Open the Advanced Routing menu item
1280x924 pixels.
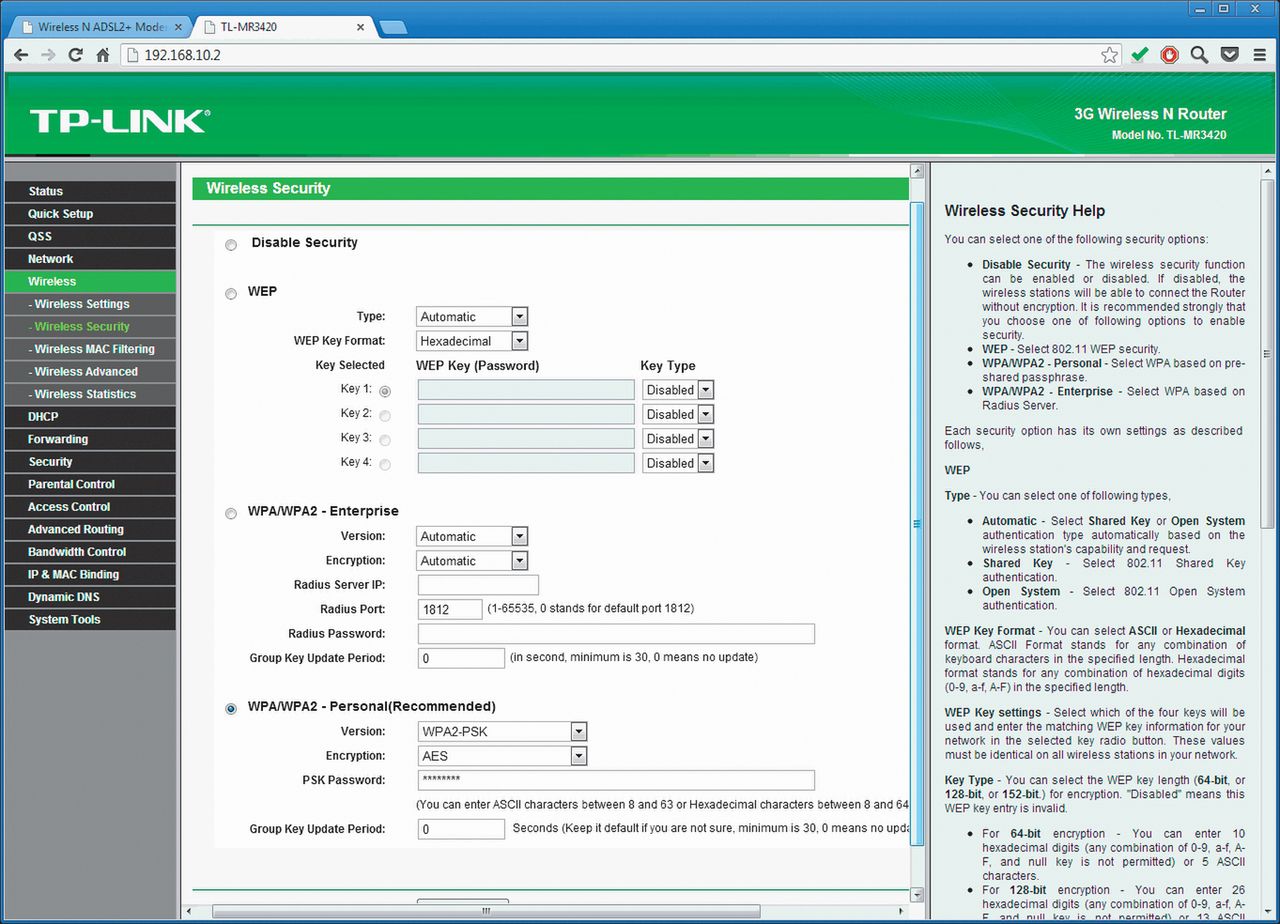(x=90, y=529)
